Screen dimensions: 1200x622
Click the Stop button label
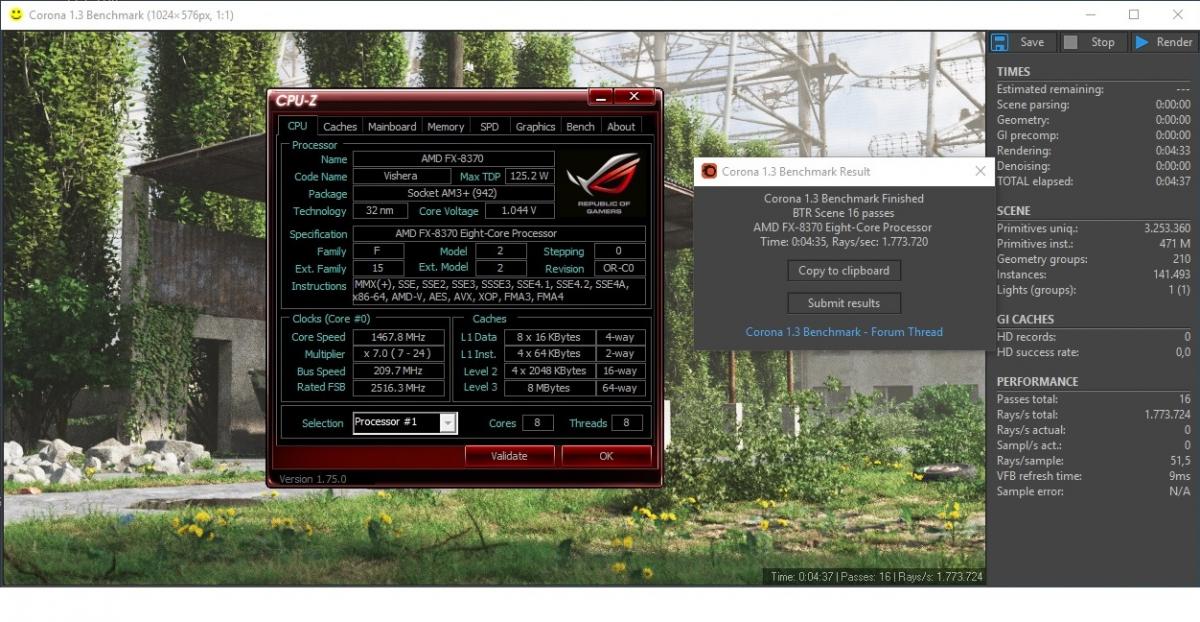click(1103, 42)
